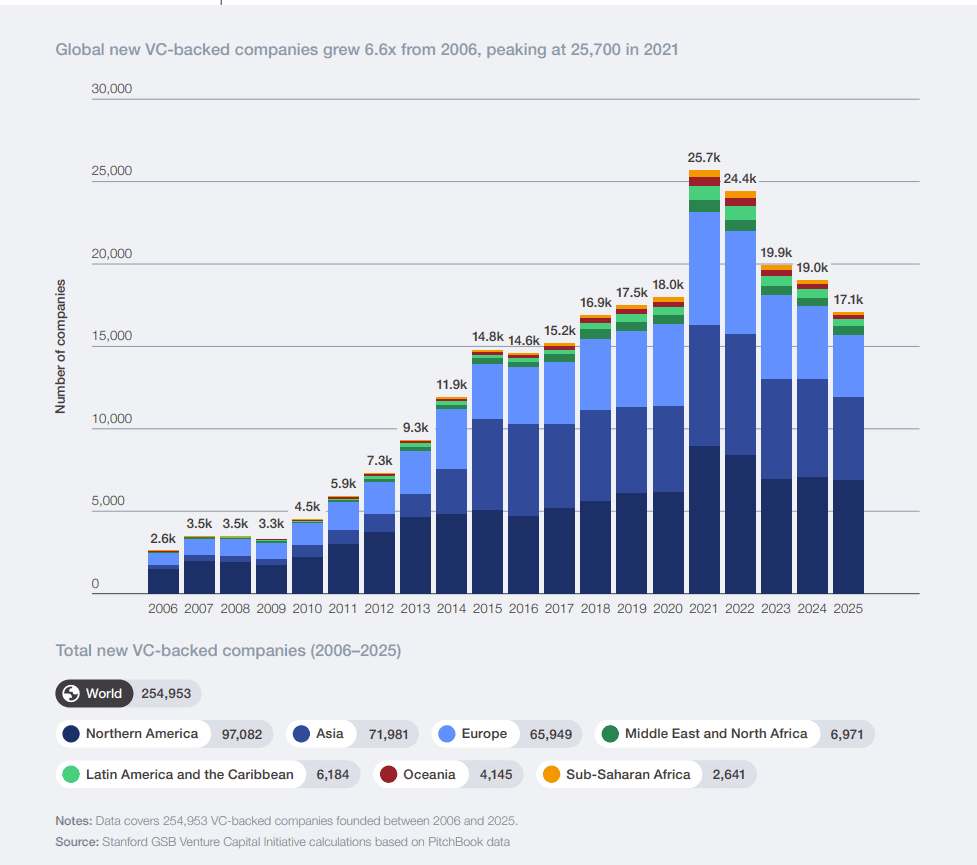Click the 2024 x-axis year label
Viewport: 977px width, 865px height.
click(812, 609)
